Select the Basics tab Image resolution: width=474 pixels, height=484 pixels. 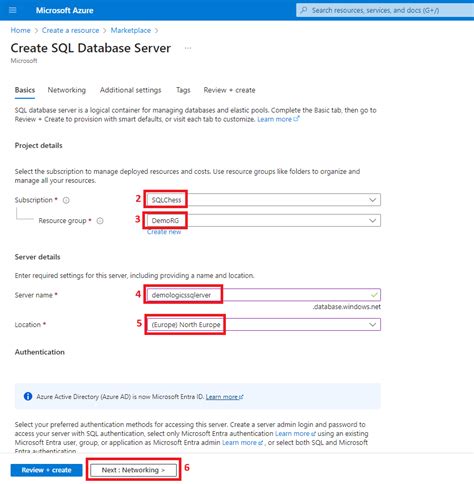coord(25,90)
